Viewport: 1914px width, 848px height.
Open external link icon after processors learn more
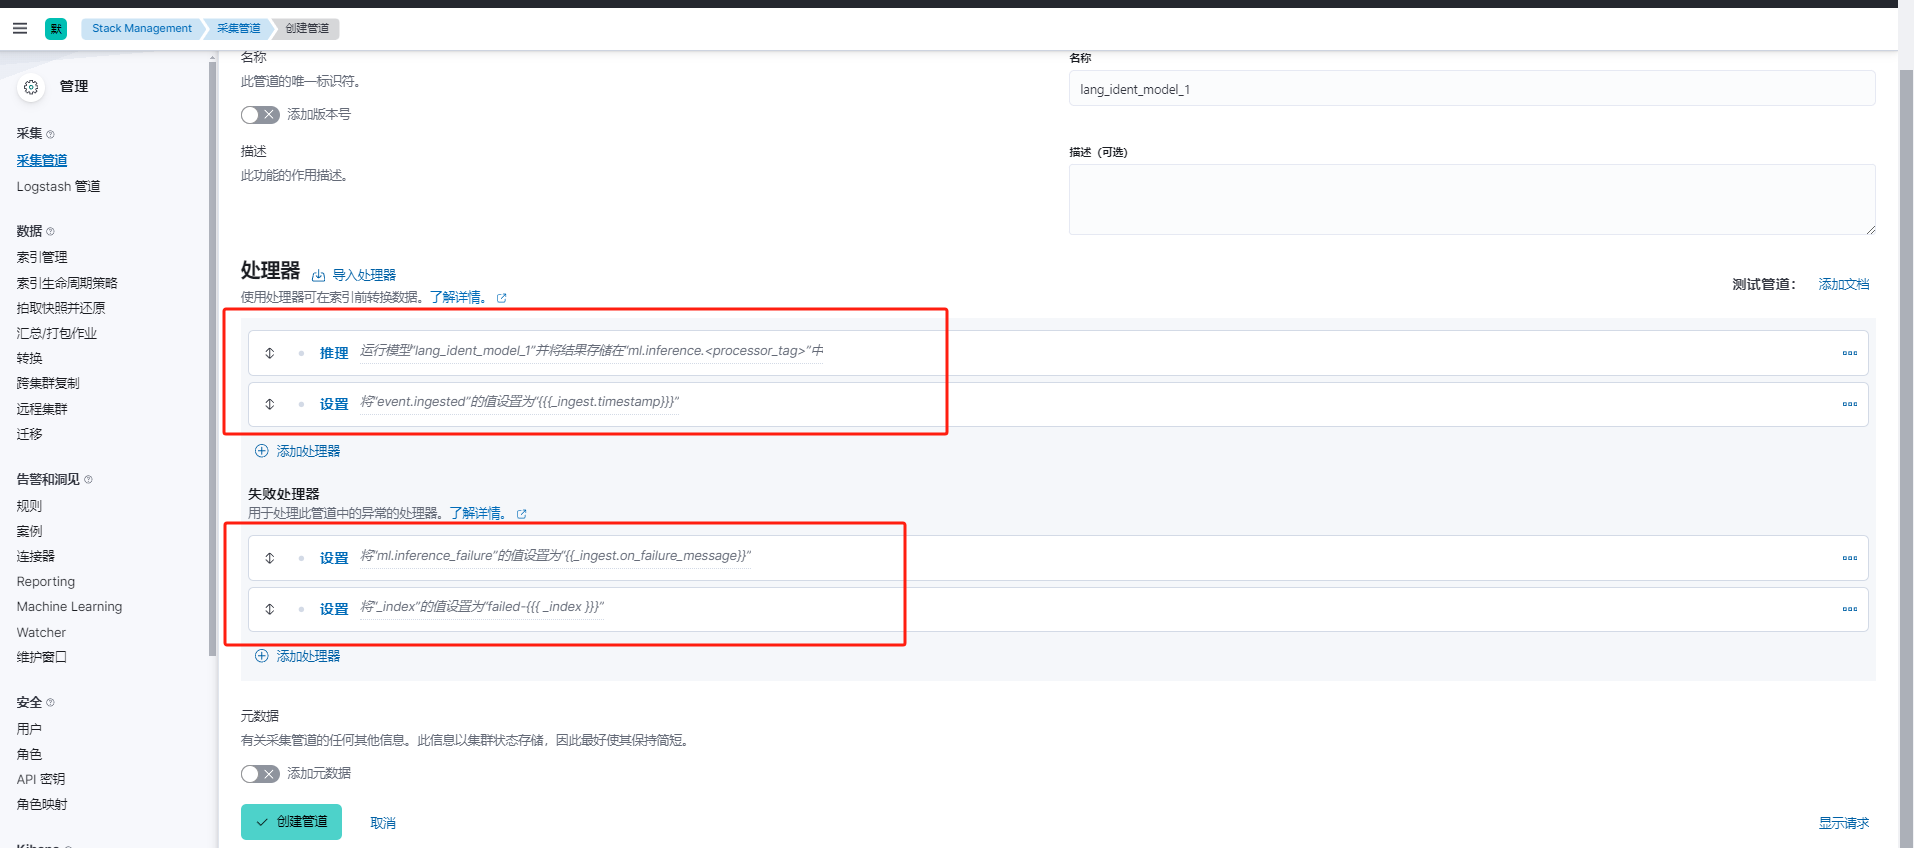[x=502, y=298]
